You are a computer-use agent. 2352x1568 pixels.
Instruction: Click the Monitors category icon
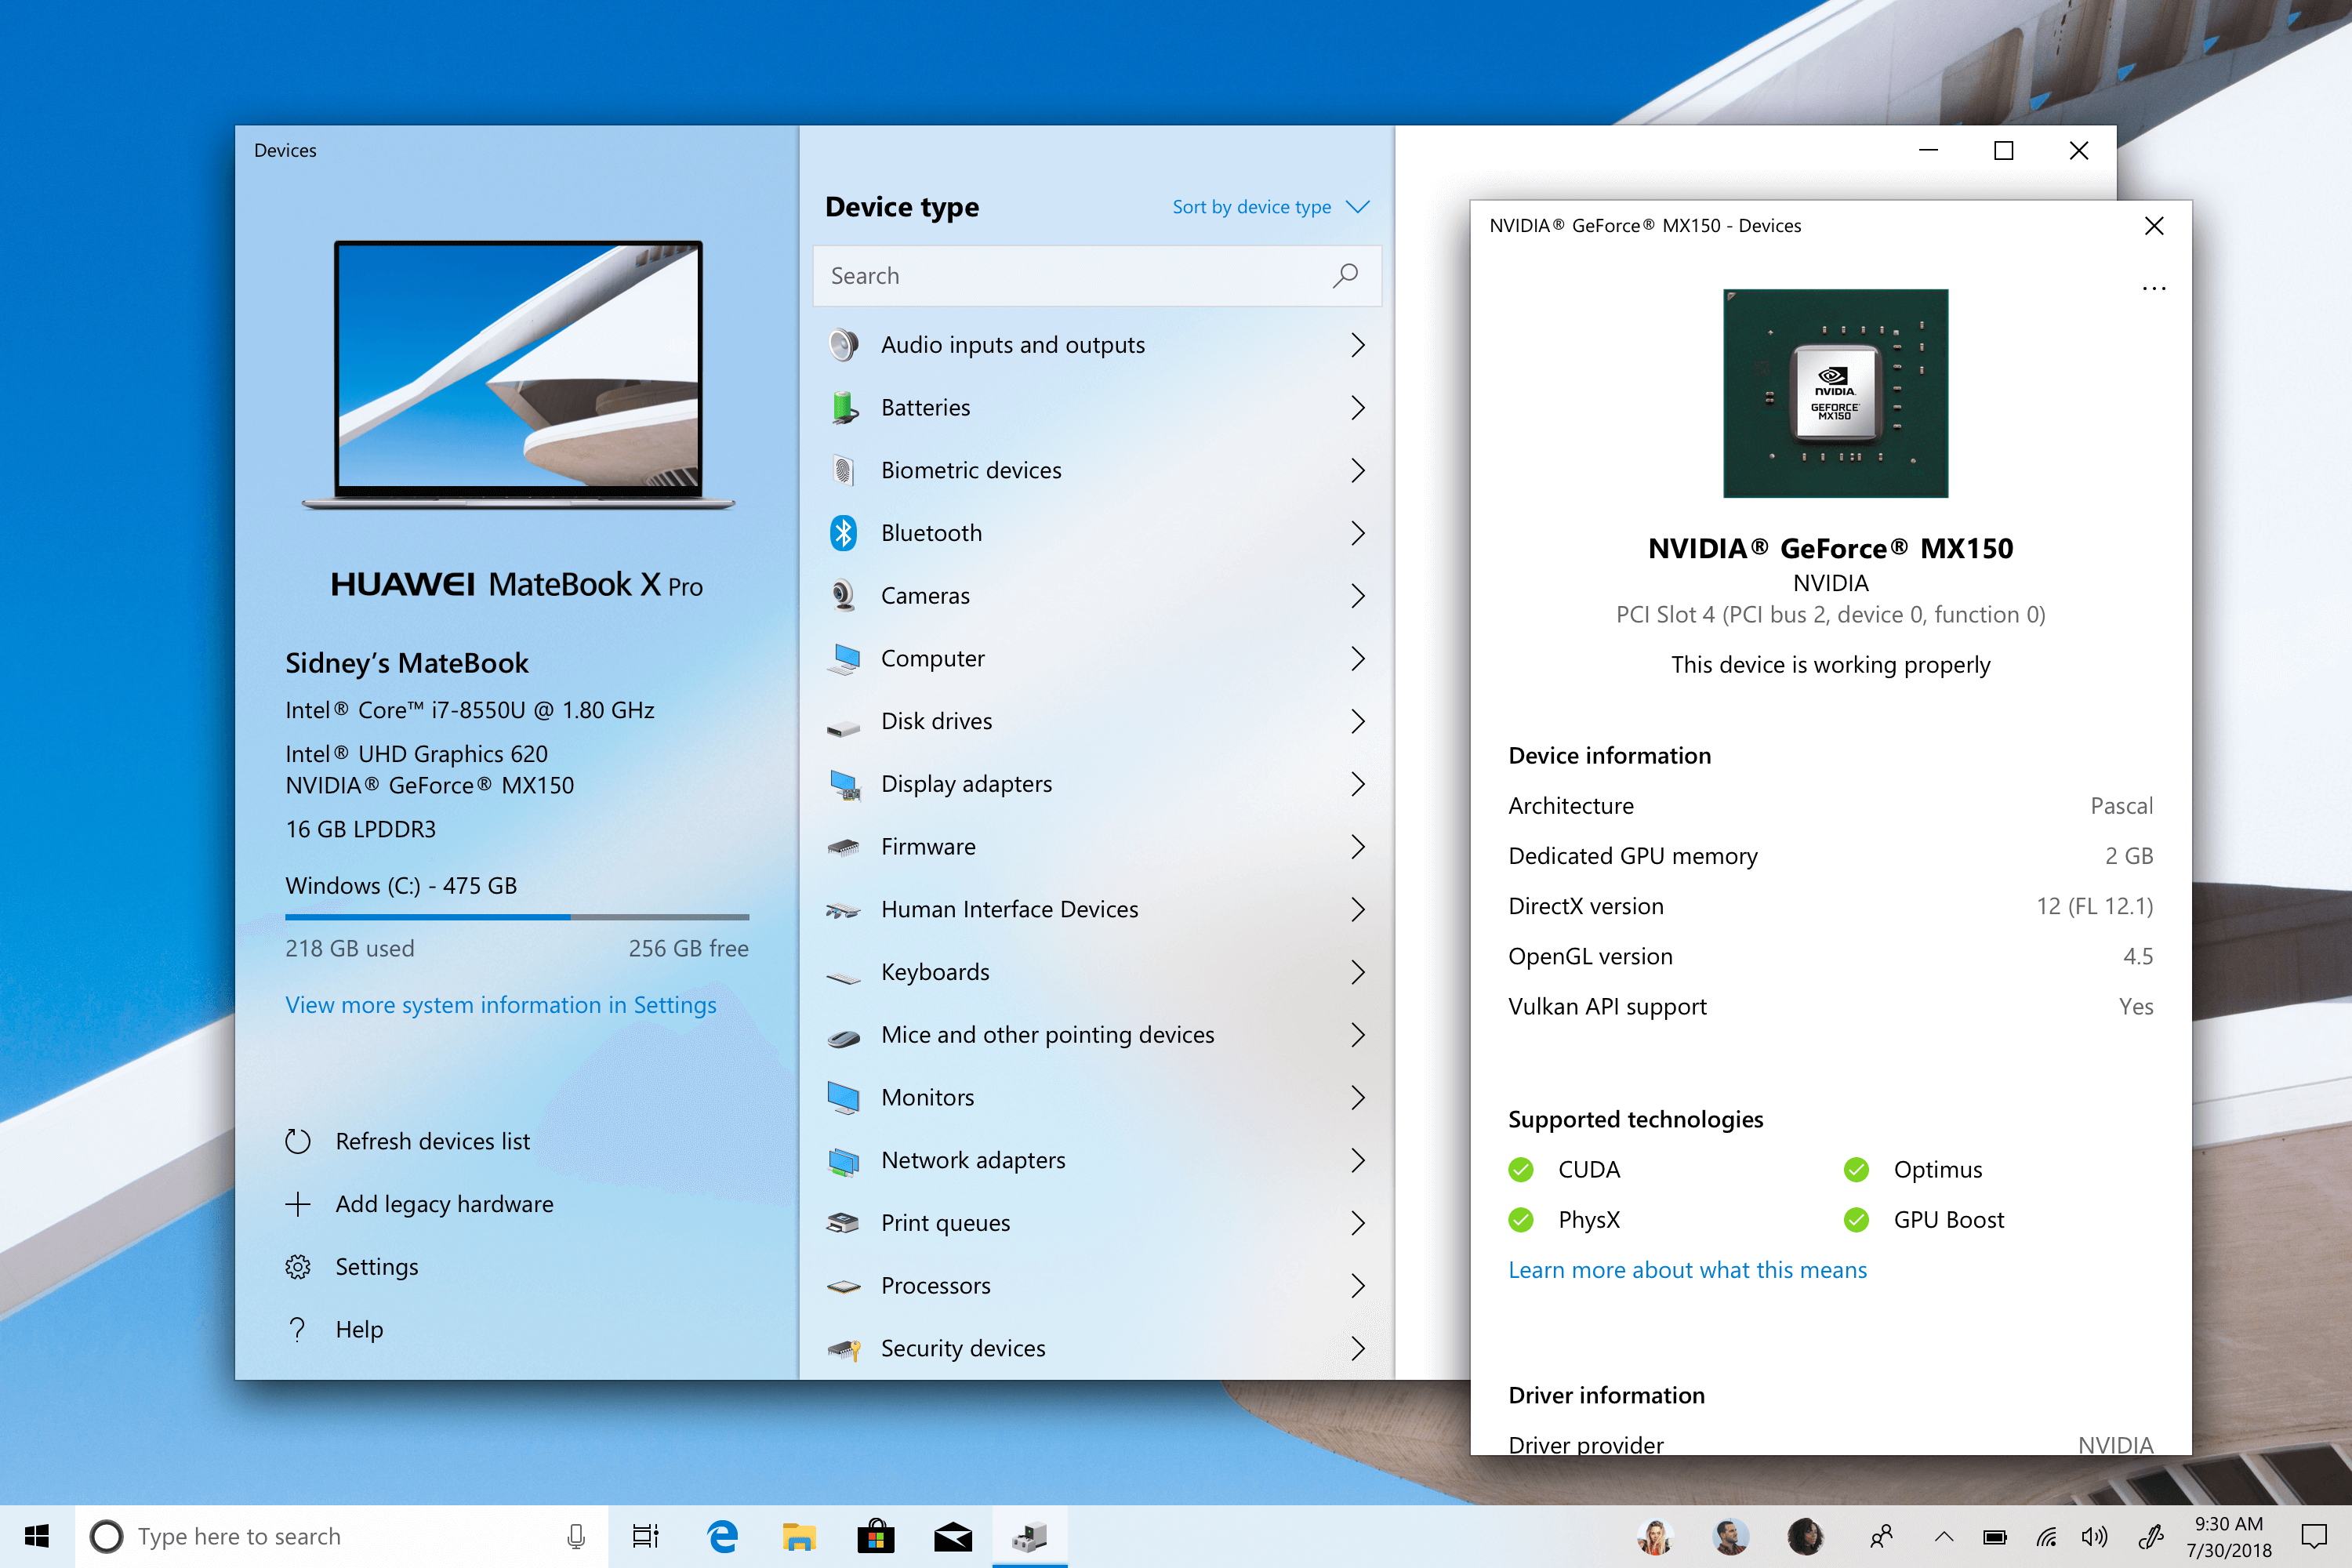844,1098
